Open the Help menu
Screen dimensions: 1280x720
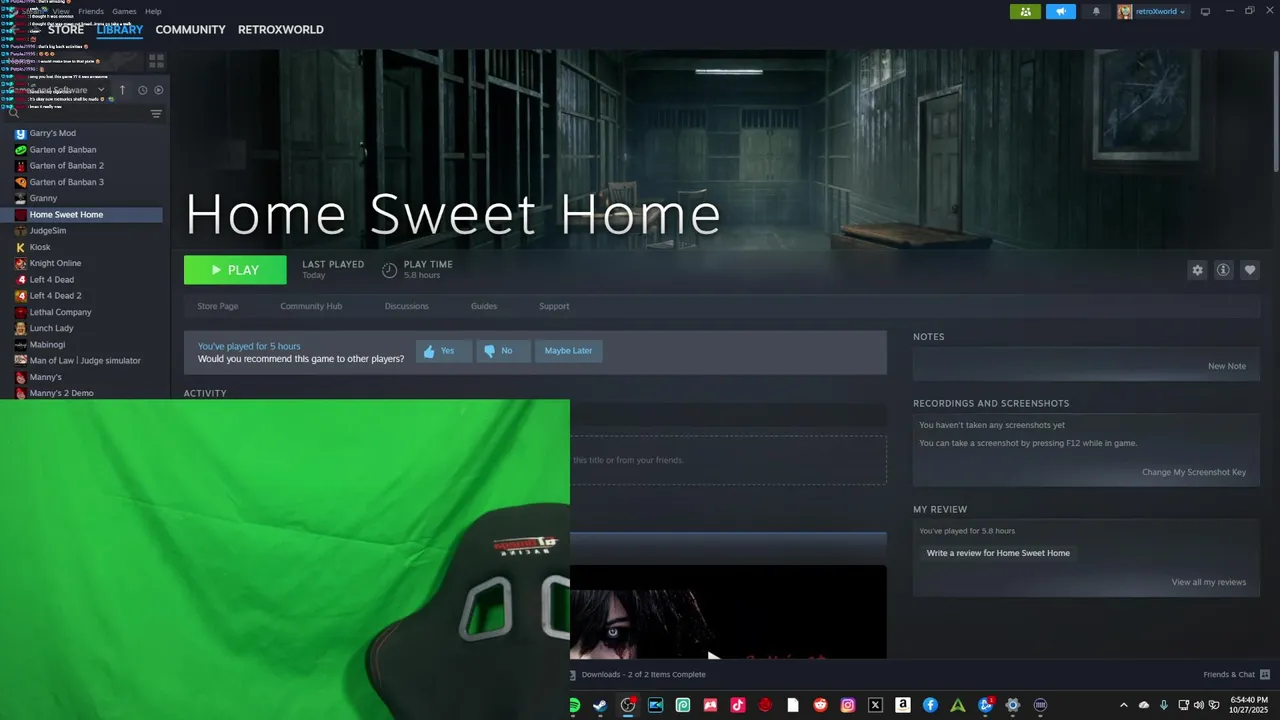coord(153,11)
